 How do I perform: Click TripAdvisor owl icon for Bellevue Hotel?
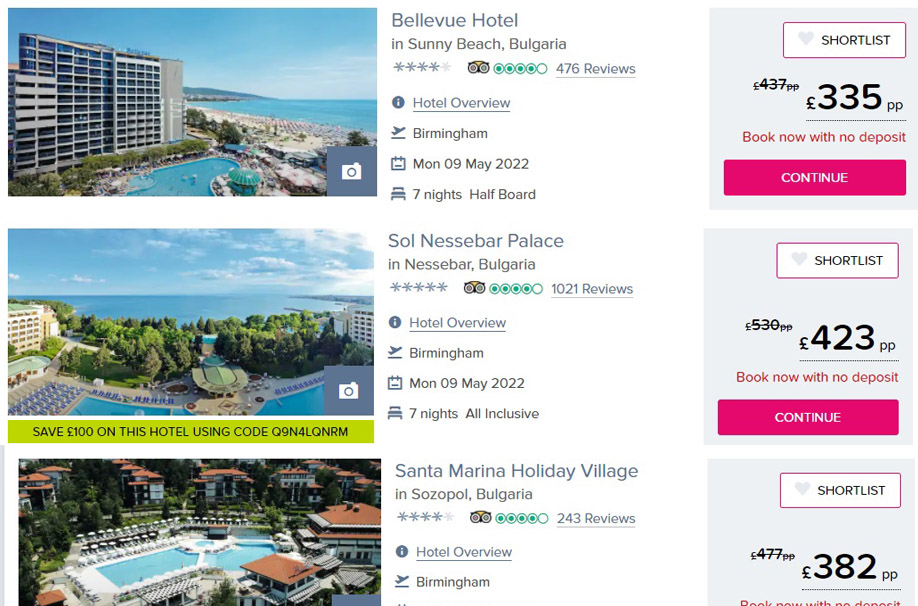tap(478, 68)
